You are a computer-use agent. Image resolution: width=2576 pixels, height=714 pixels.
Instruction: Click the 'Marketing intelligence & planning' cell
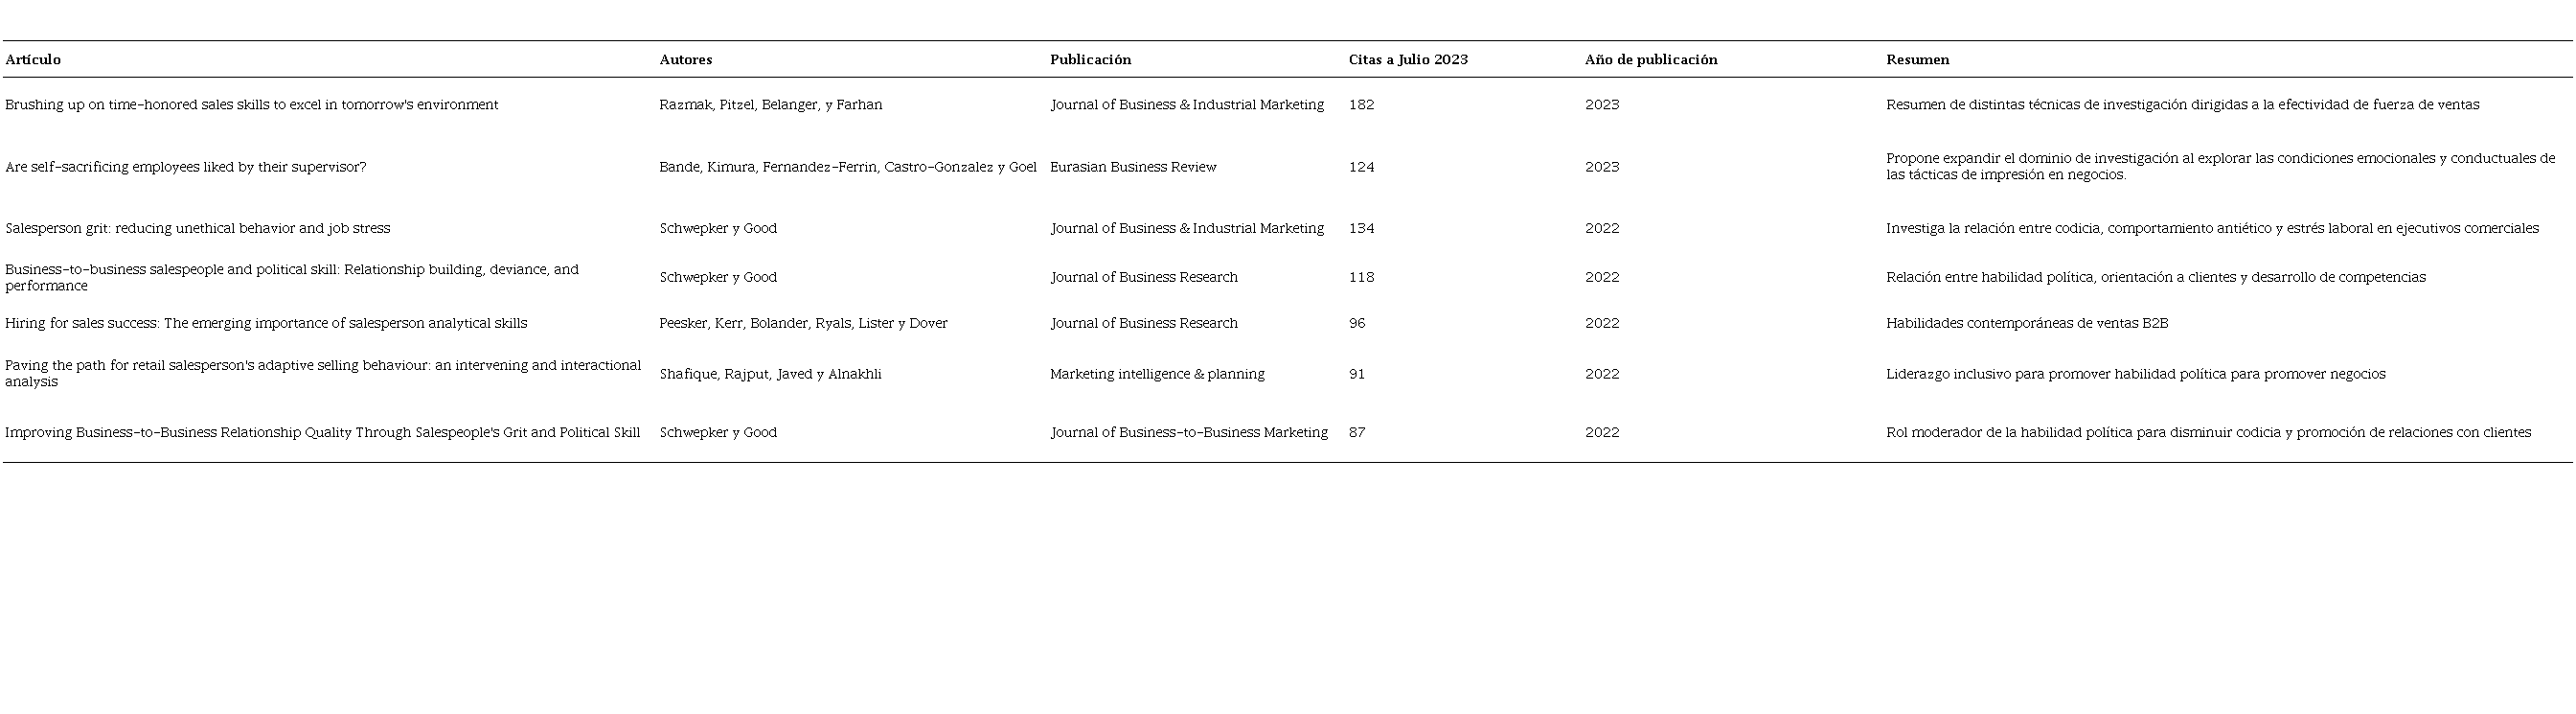tap(1157, 374)
